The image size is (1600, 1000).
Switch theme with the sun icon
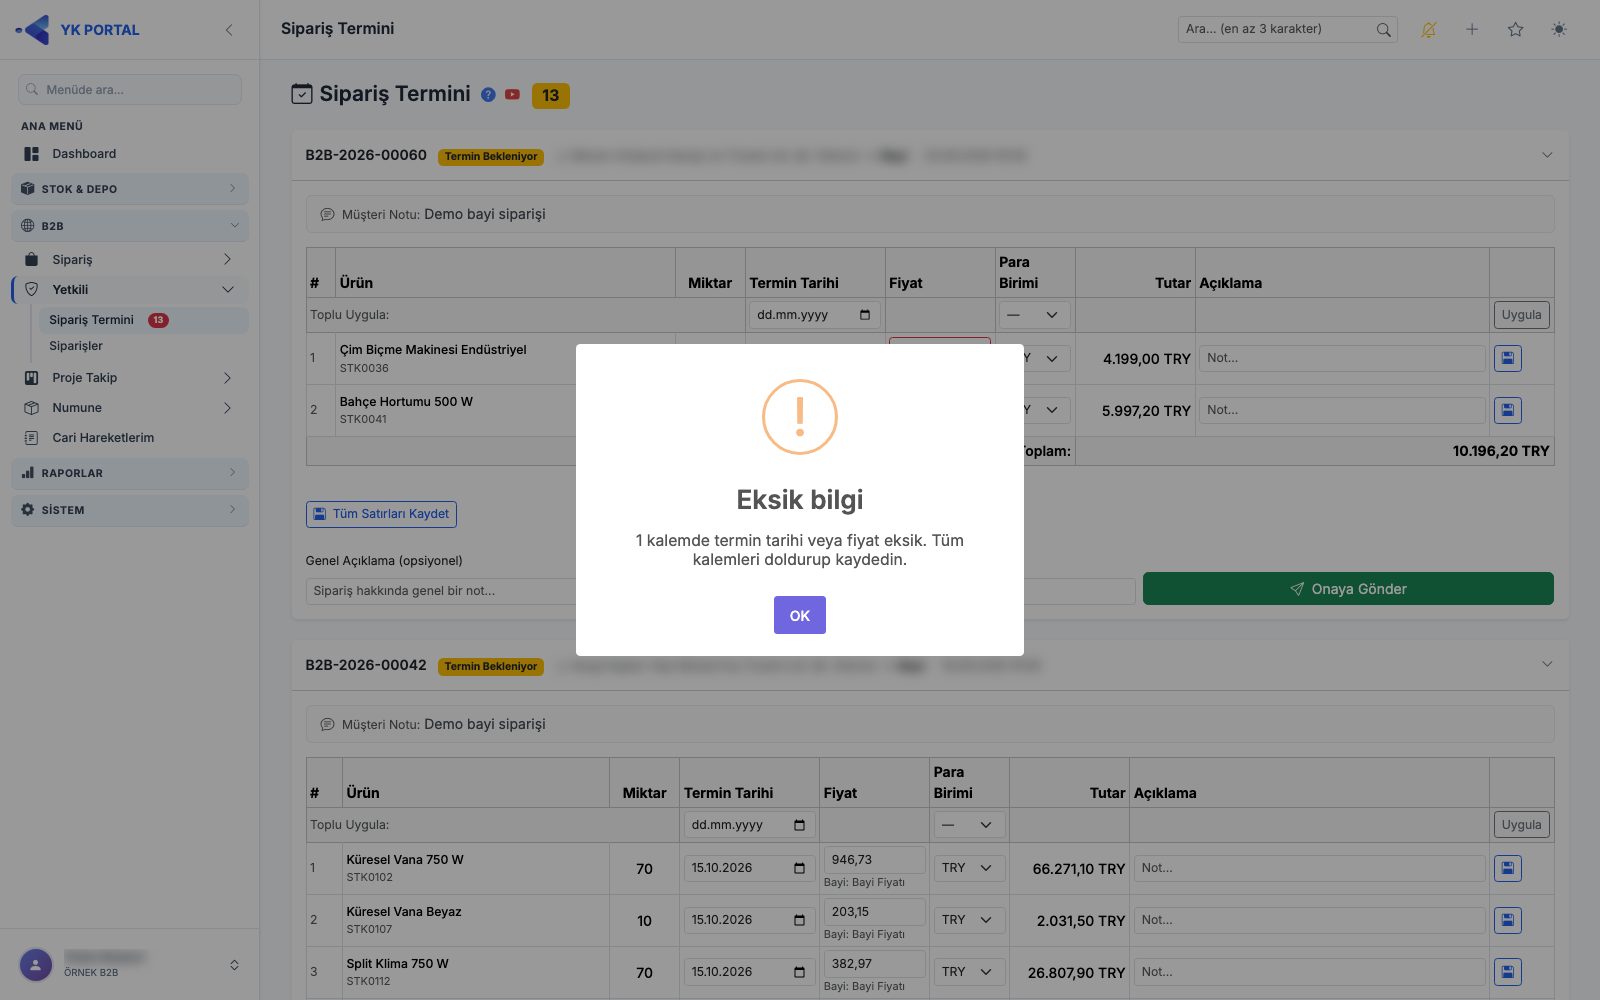tap(1558, 30)
